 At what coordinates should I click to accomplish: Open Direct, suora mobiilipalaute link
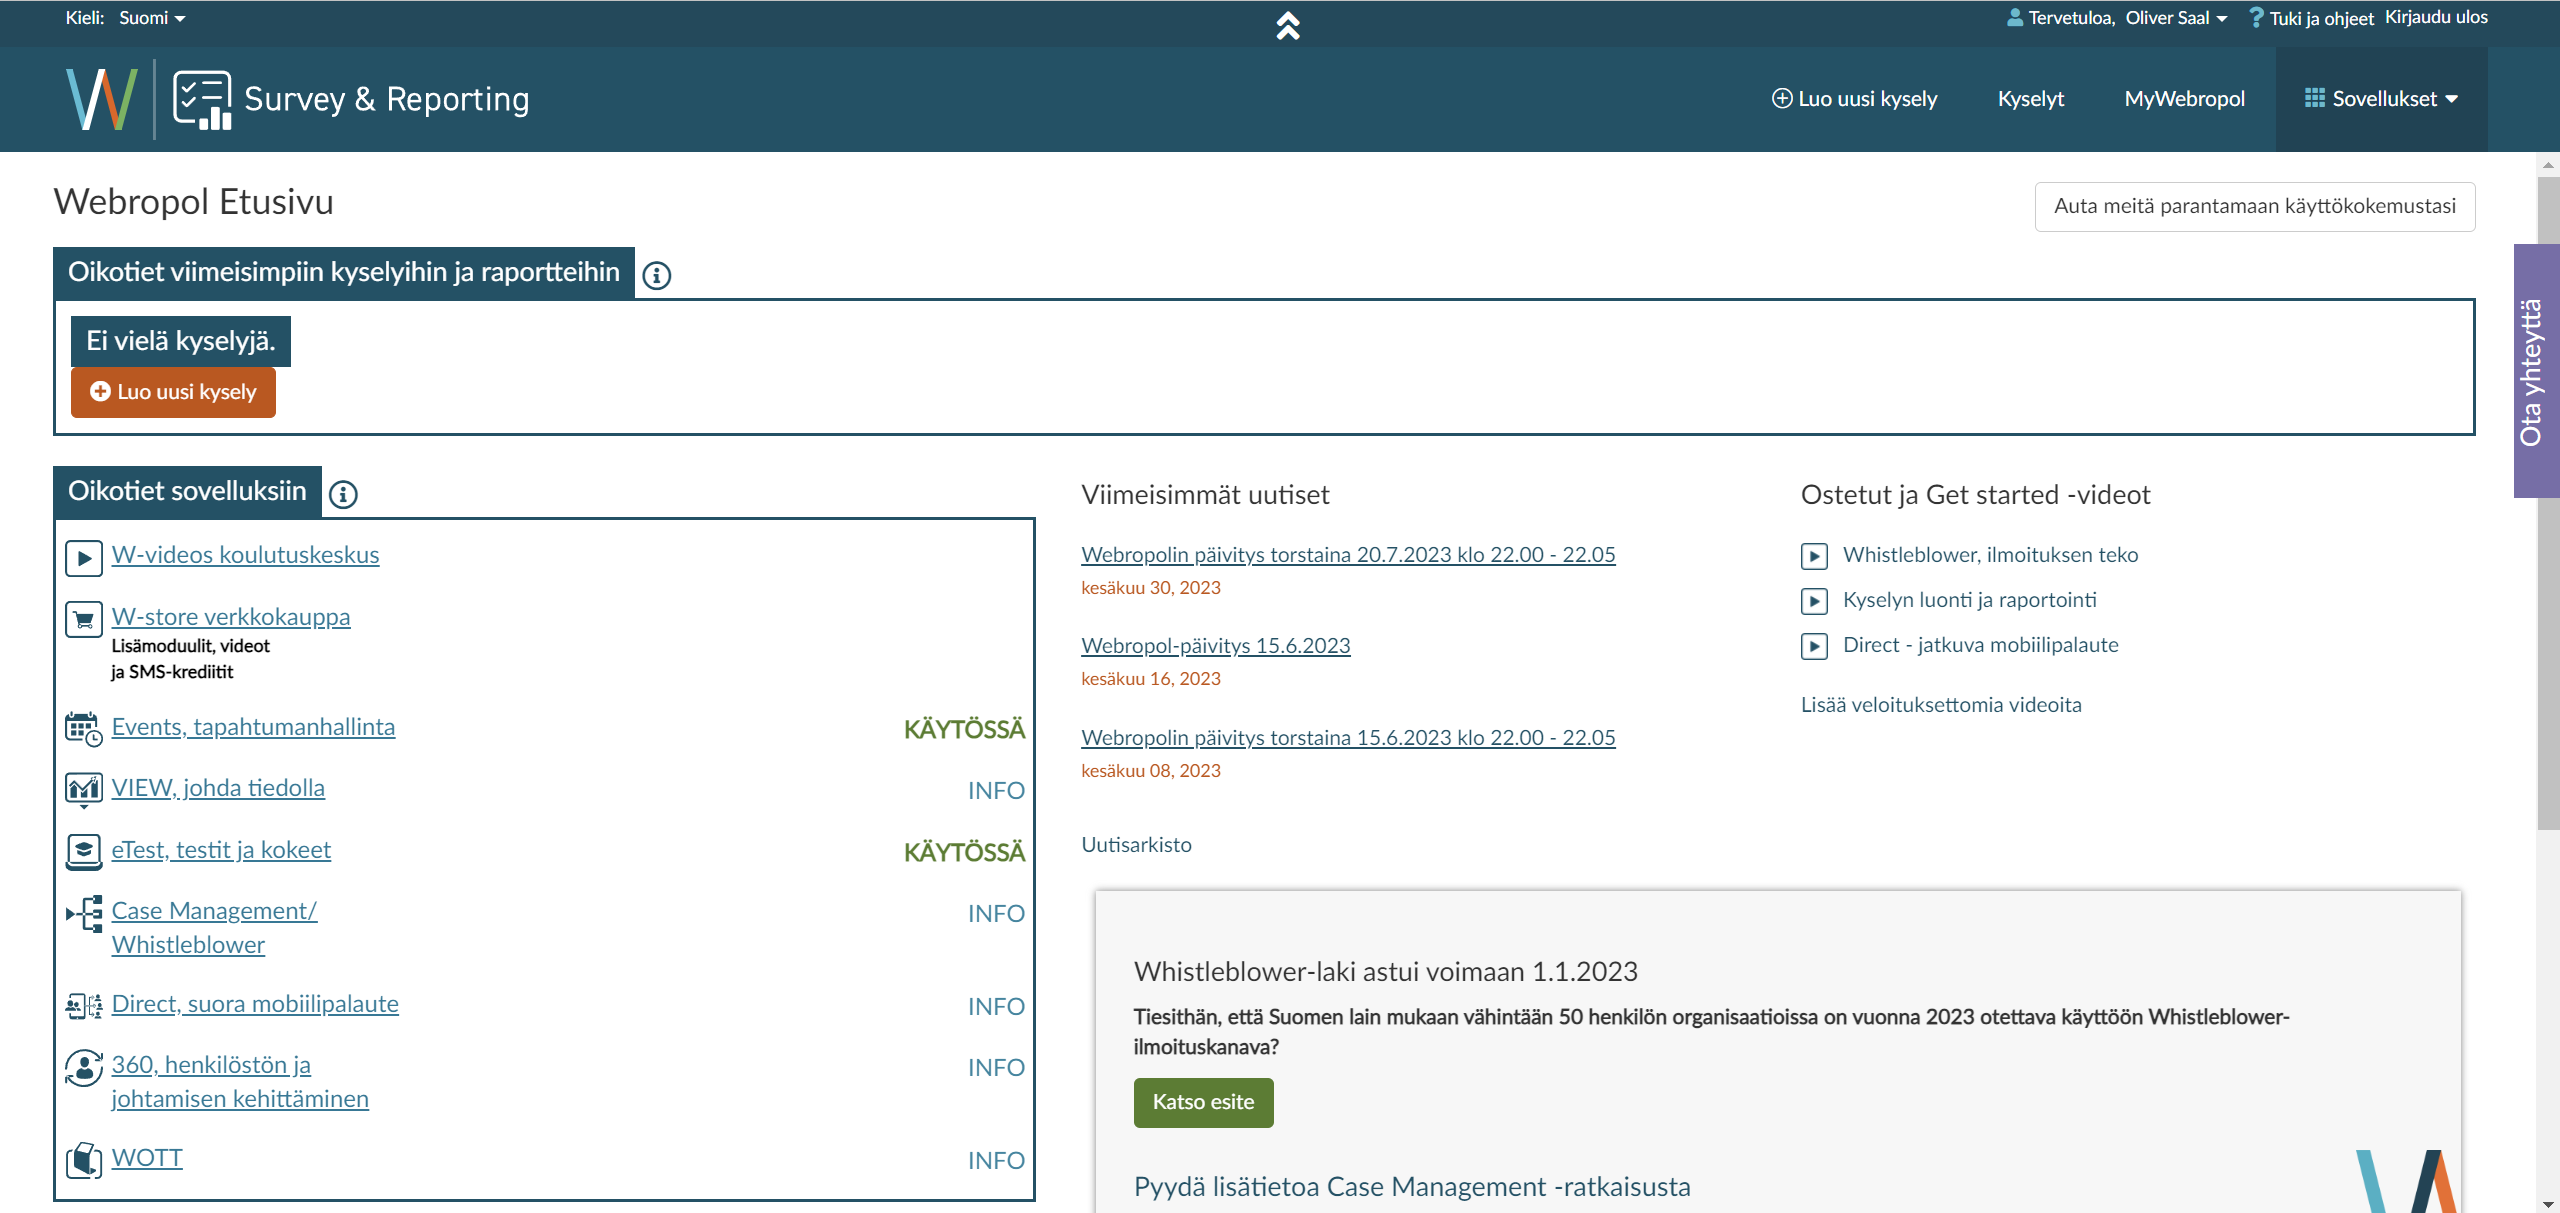[x=255, y=1004]
